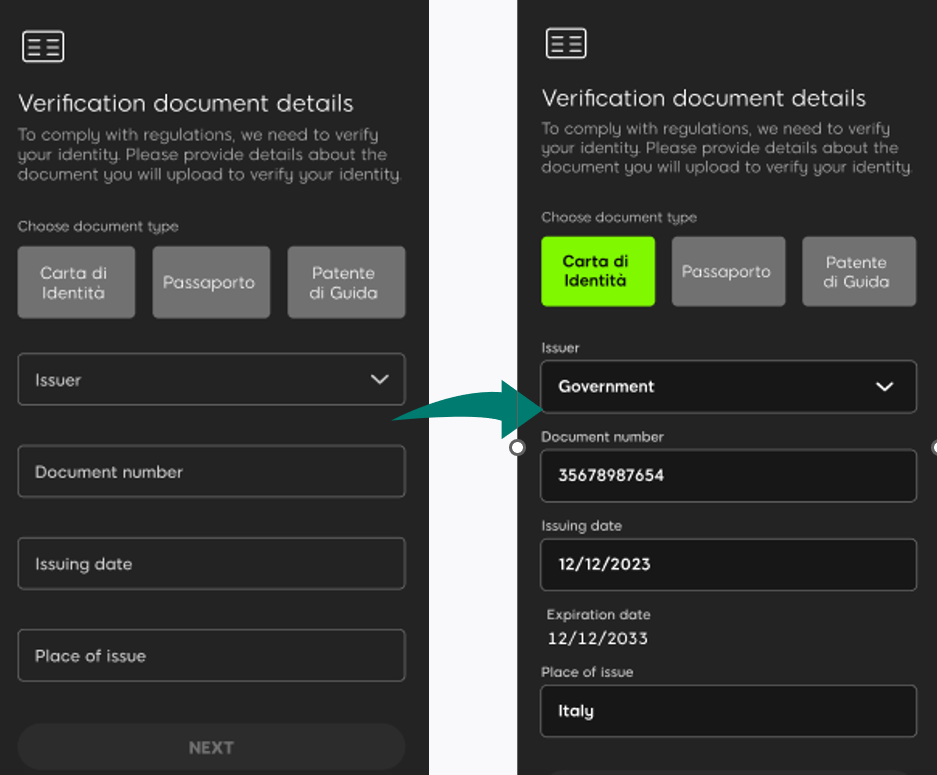The width and height of the screenshot is (937, 775).
Task: Click the document icon above the filled form
Action: (566, 44)
